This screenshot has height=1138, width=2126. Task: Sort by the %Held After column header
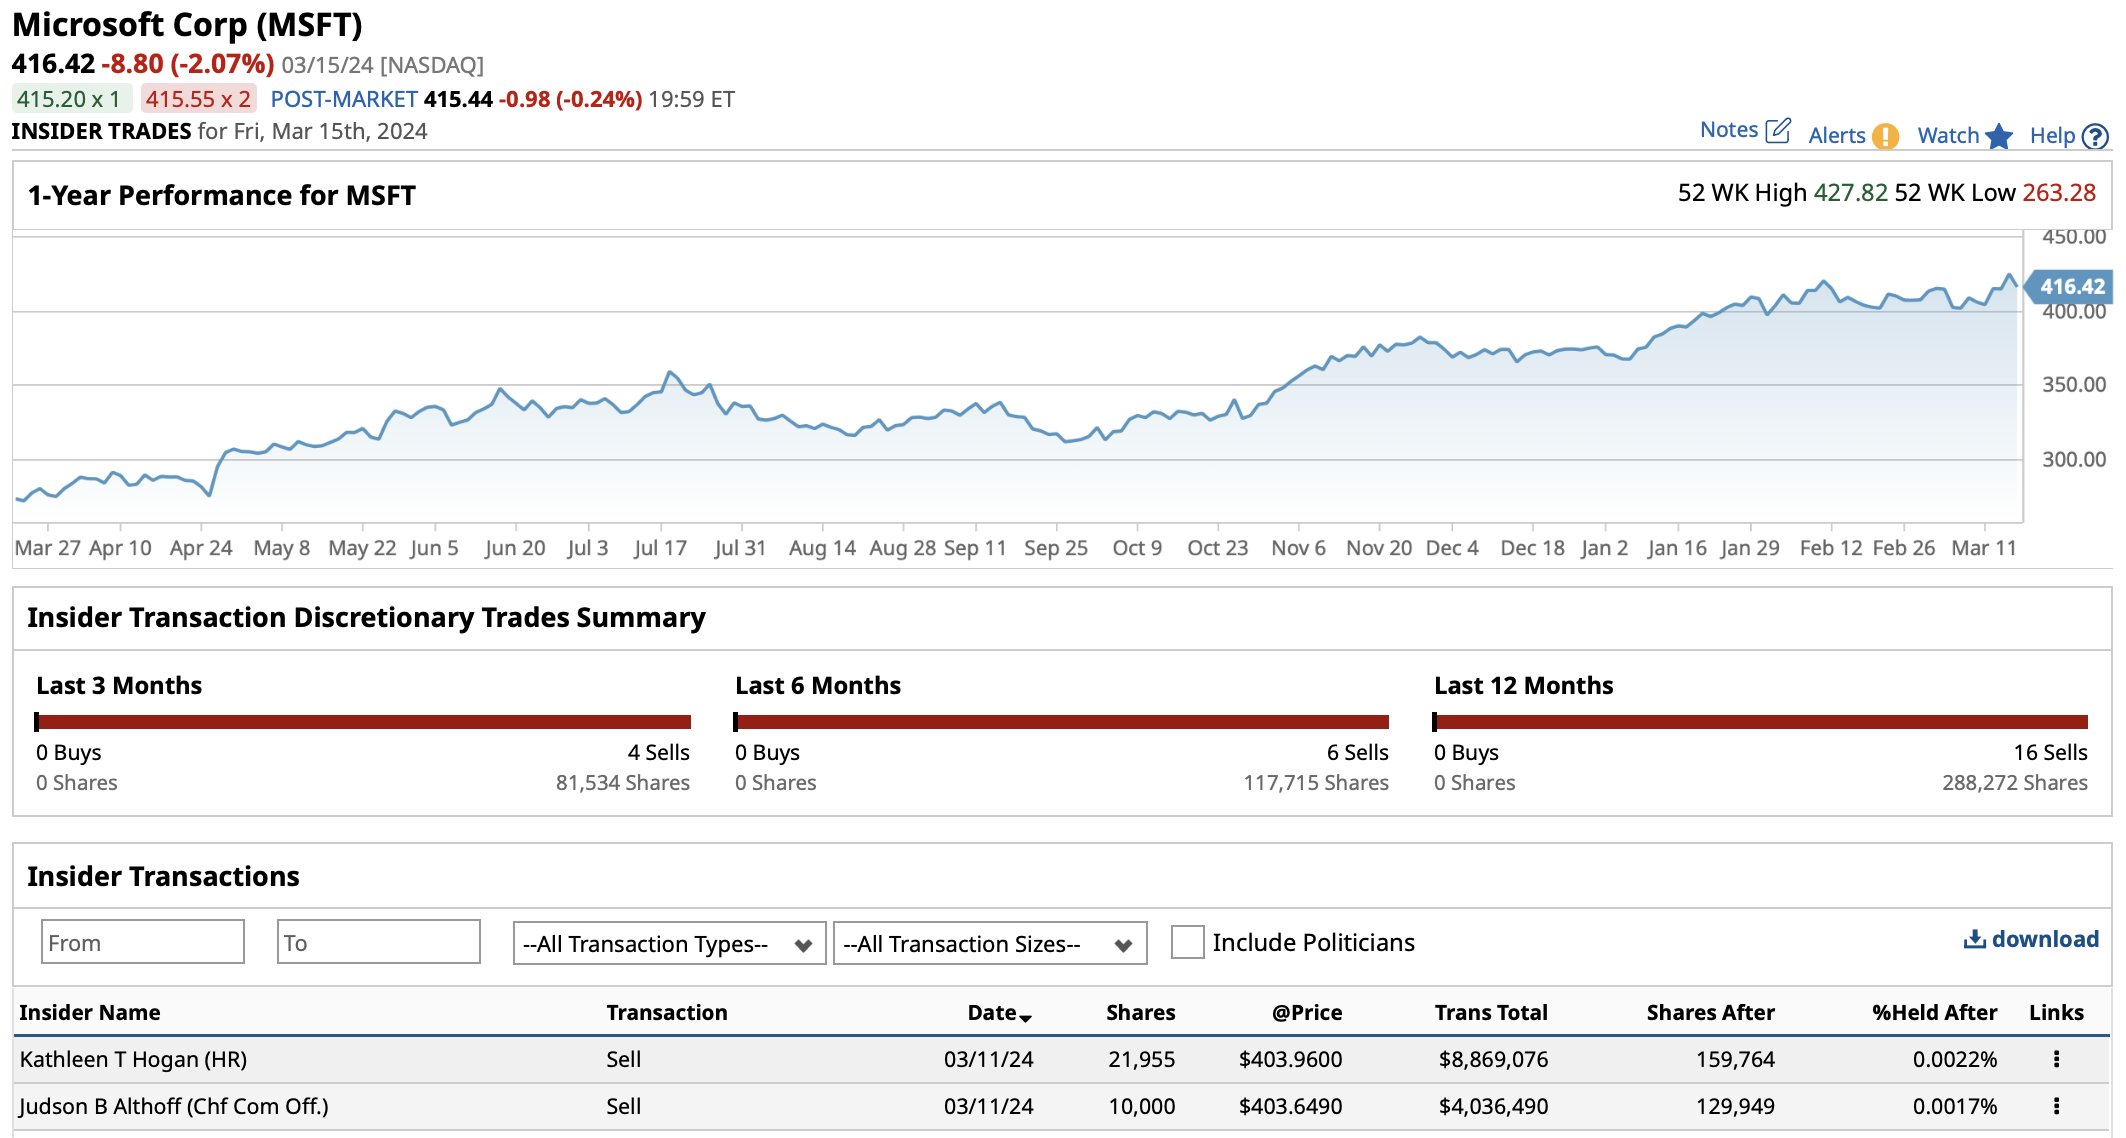[1934, 1012]
